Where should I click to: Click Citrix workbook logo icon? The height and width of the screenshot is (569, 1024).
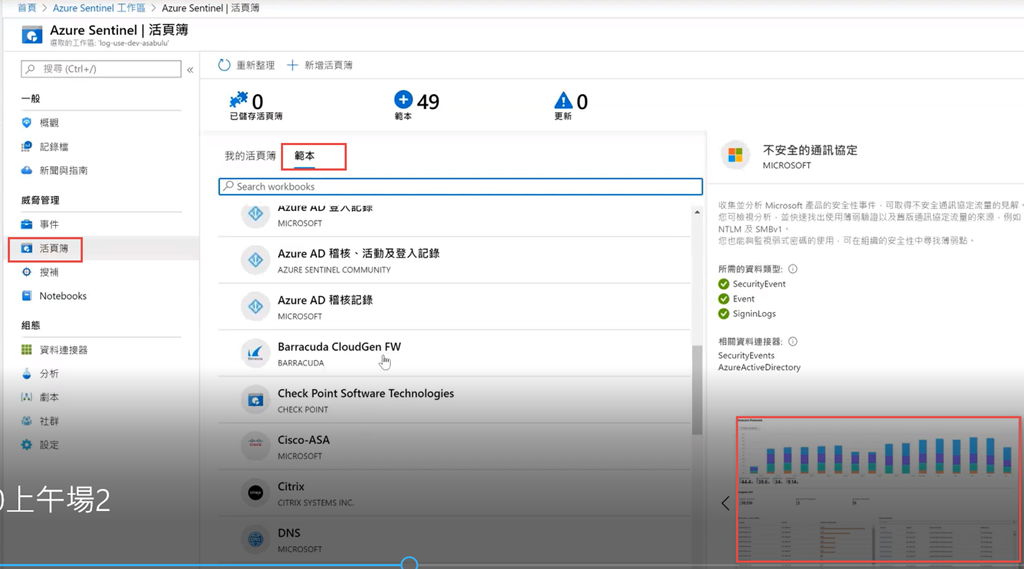pyautogui.click(x=255, y=493)
